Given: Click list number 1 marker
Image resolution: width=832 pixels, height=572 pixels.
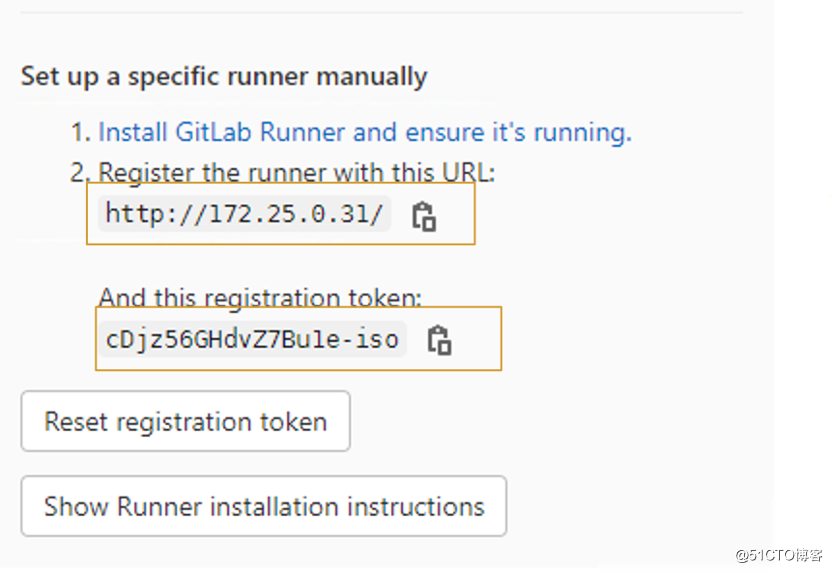Looking at the screenshot, I should [x=81, y=132].
